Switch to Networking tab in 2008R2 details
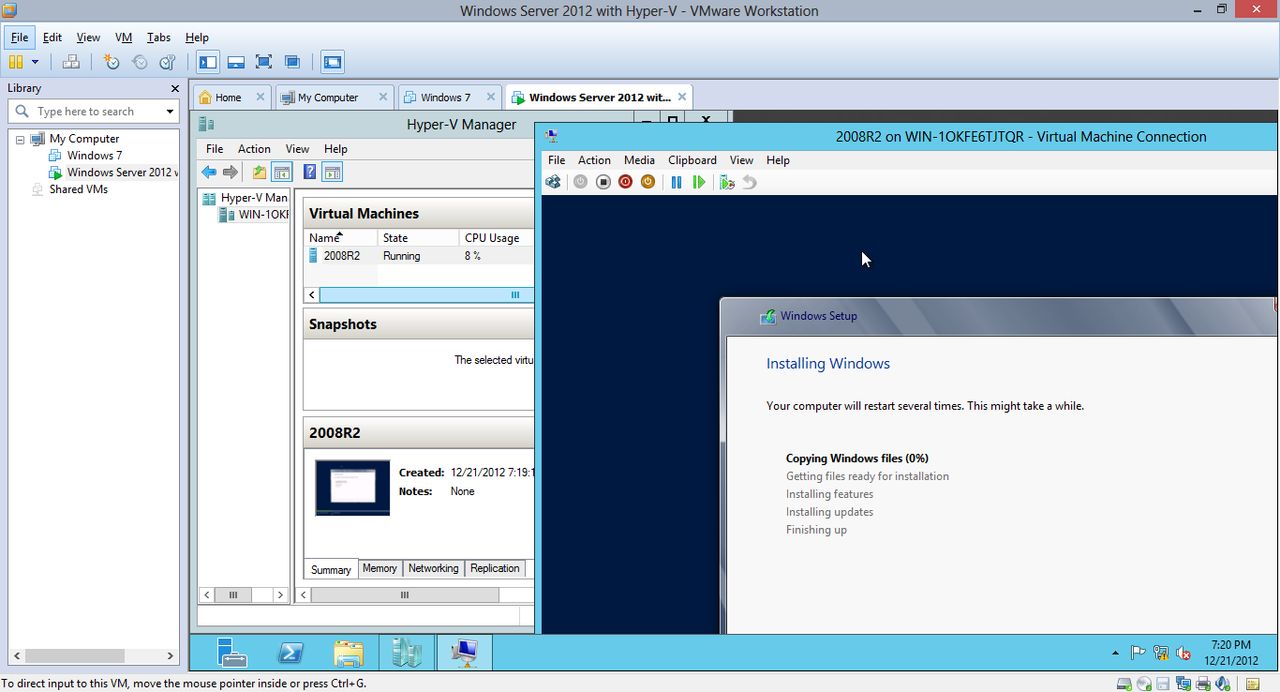This screenshot has width=1280, height=692. click(x=433, y=568)
